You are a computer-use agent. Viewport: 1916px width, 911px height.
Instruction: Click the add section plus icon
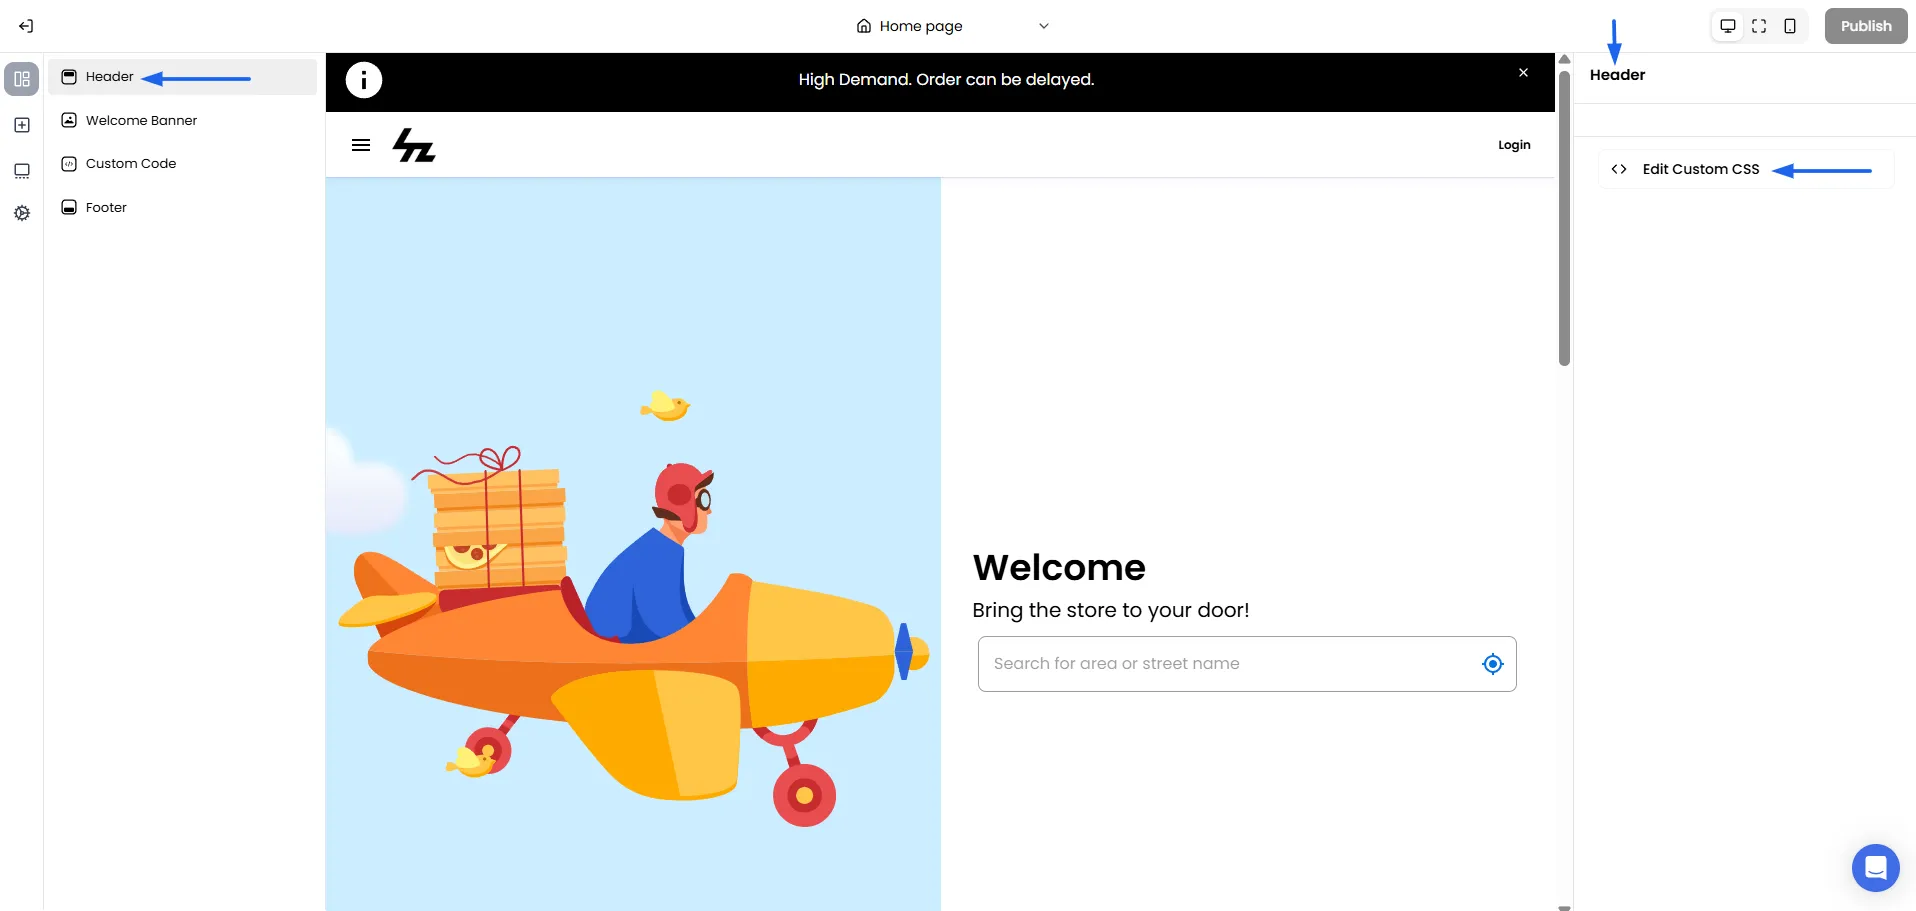(x=22, y=125)
